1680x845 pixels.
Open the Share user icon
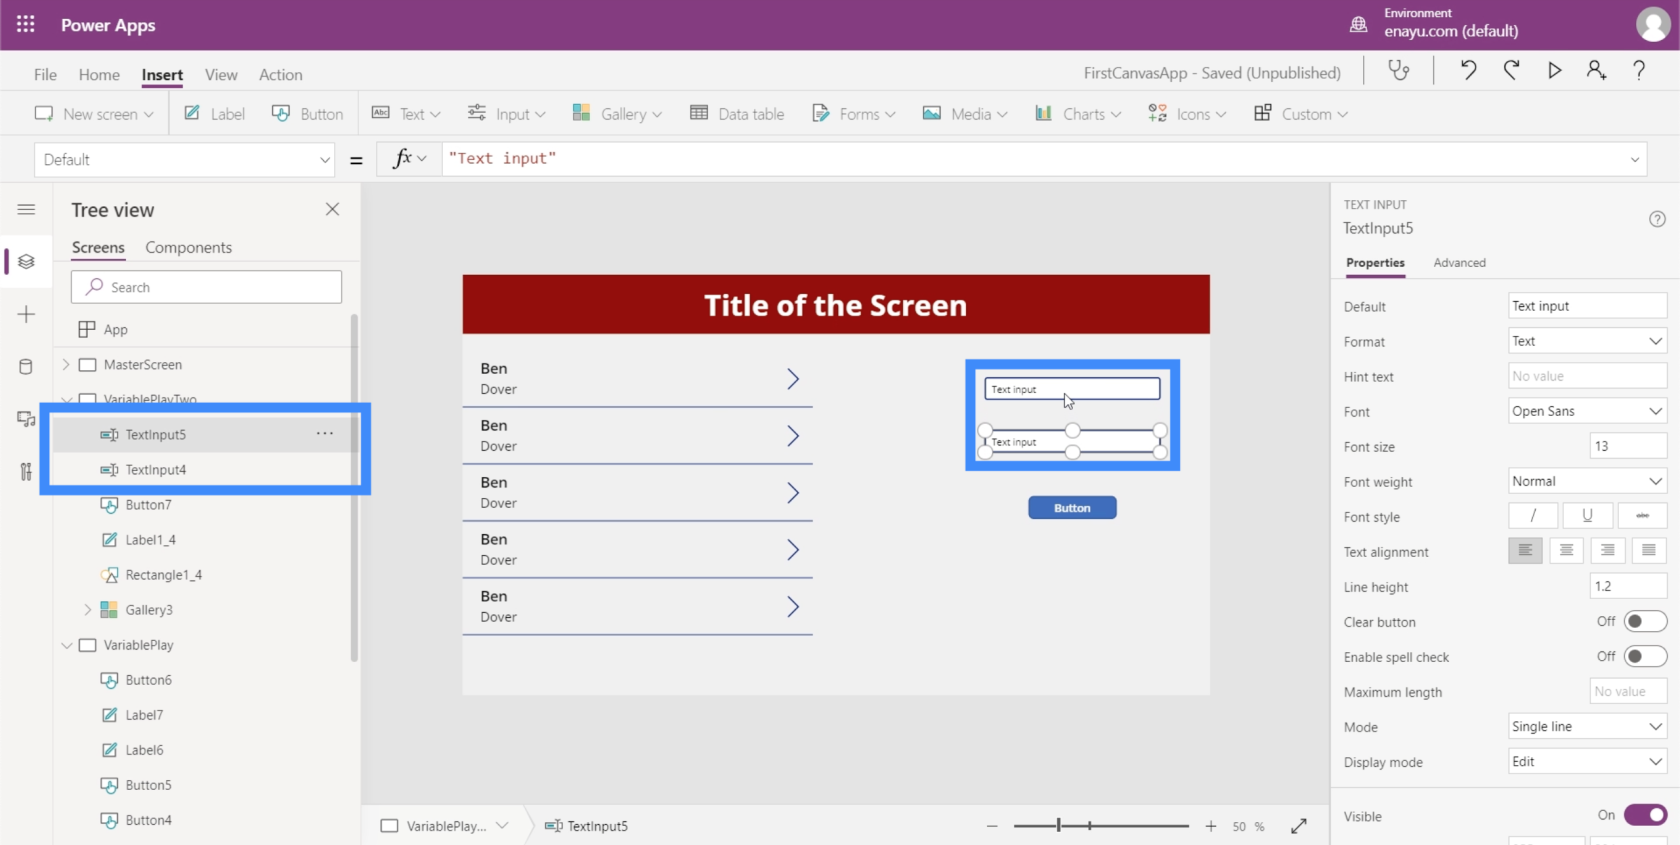(x=1596, y=70)
